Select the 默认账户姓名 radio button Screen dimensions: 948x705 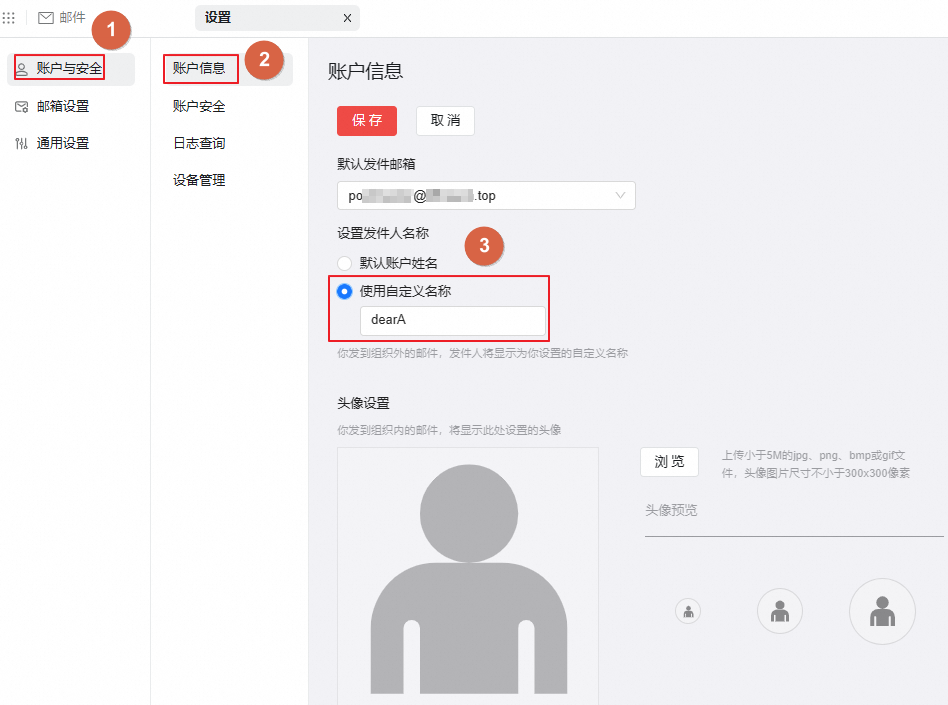coord(344,263)
